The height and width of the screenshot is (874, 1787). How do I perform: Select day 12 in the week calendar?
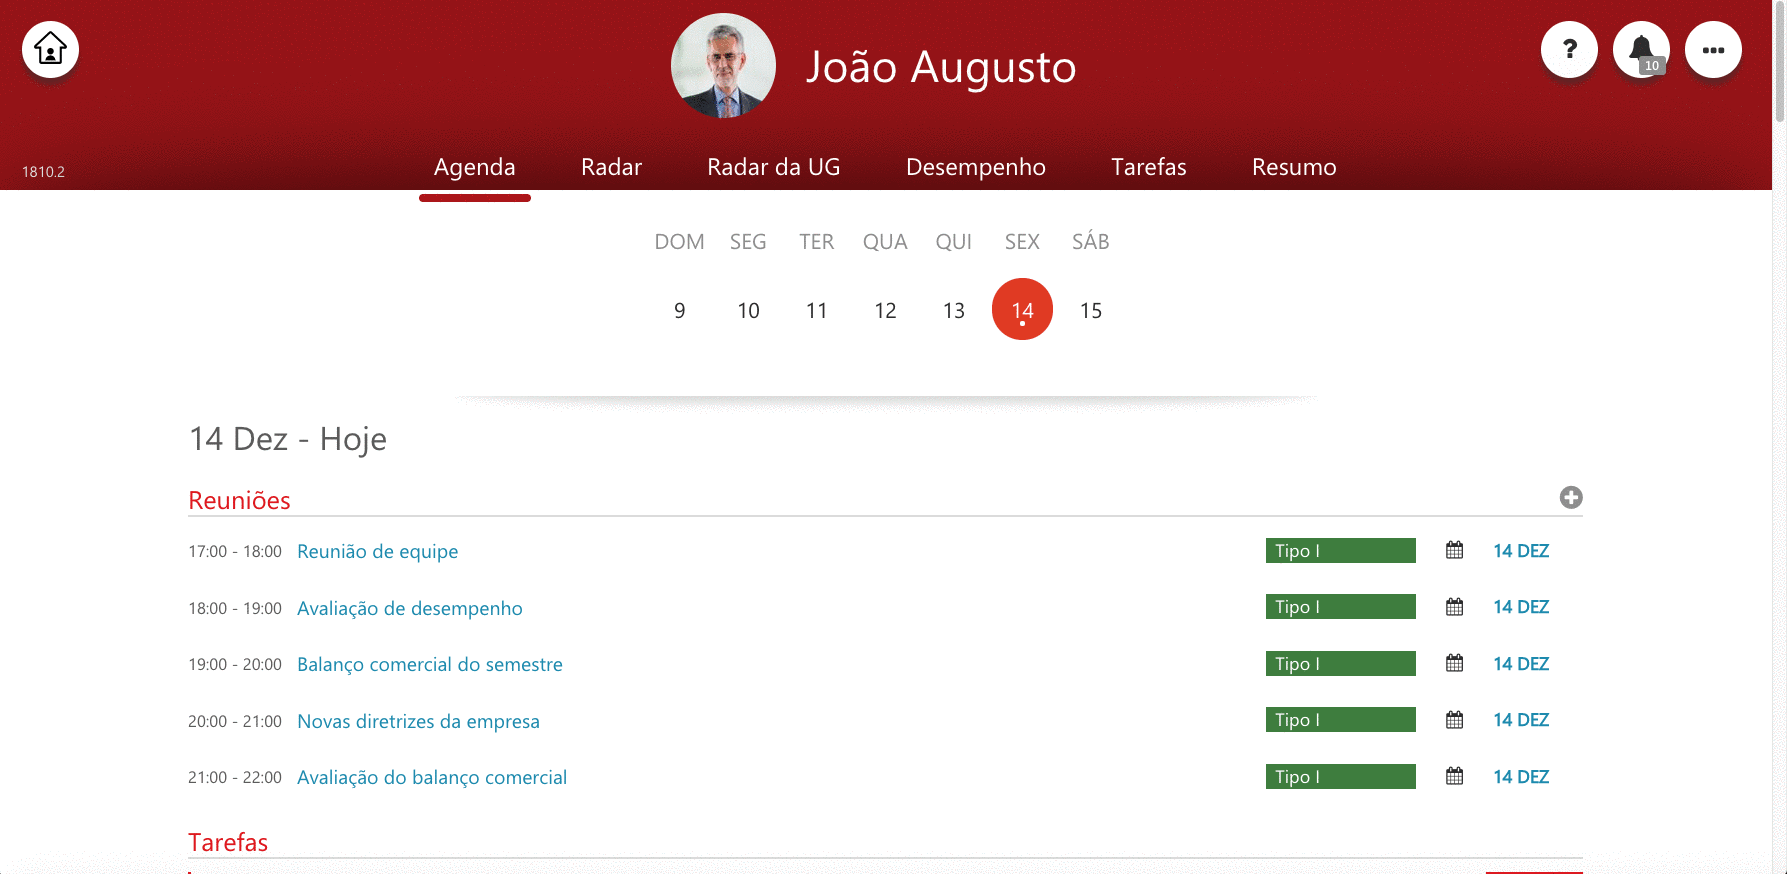(885, 310)
